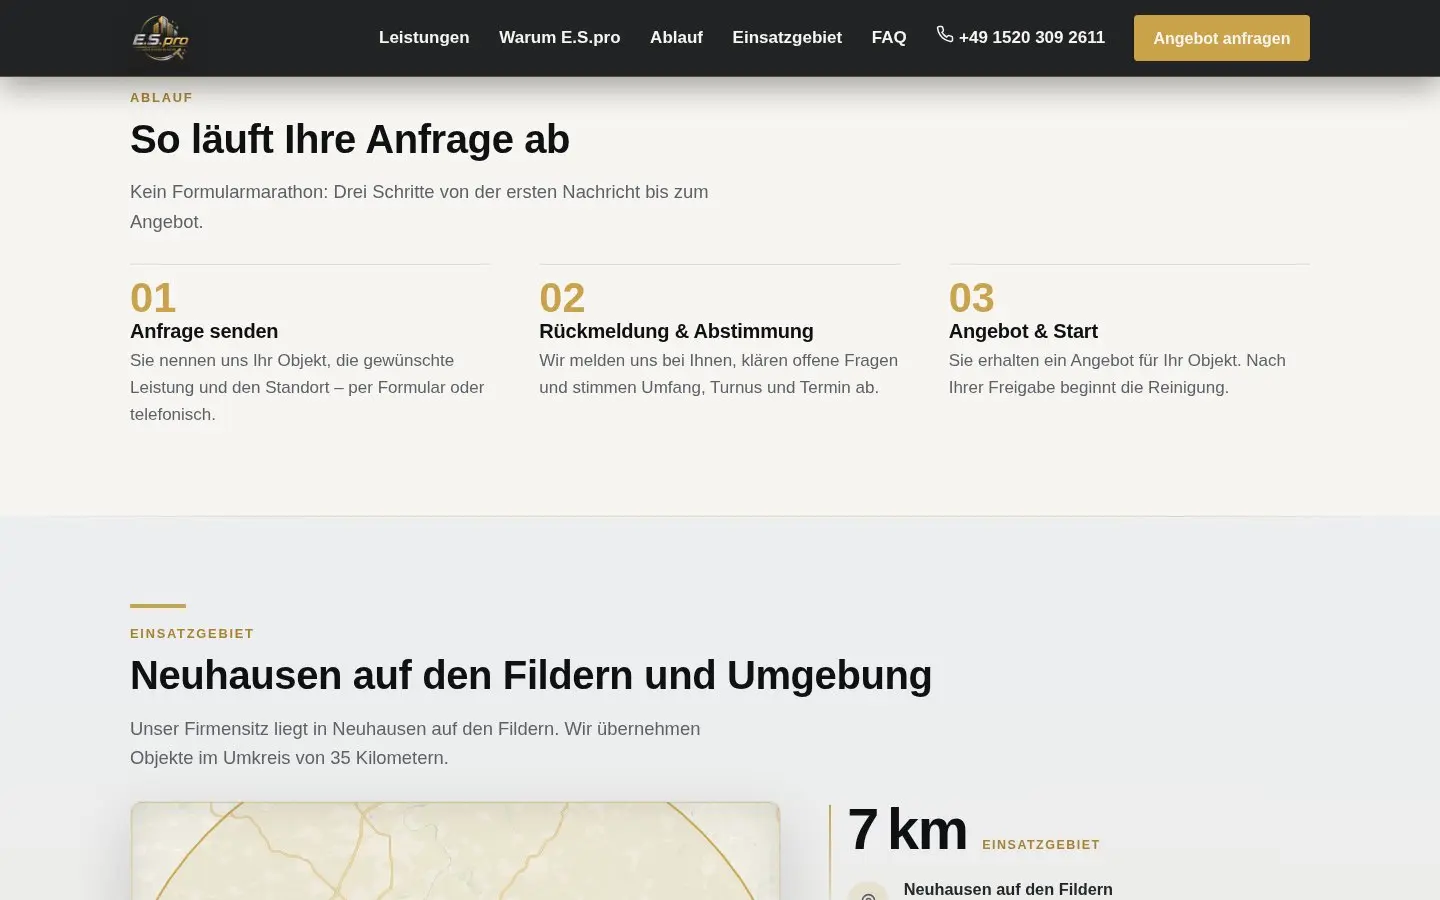This screenshot has height=900, width=1440.
Task: Click the step number 02
Action: coord(562,298)
